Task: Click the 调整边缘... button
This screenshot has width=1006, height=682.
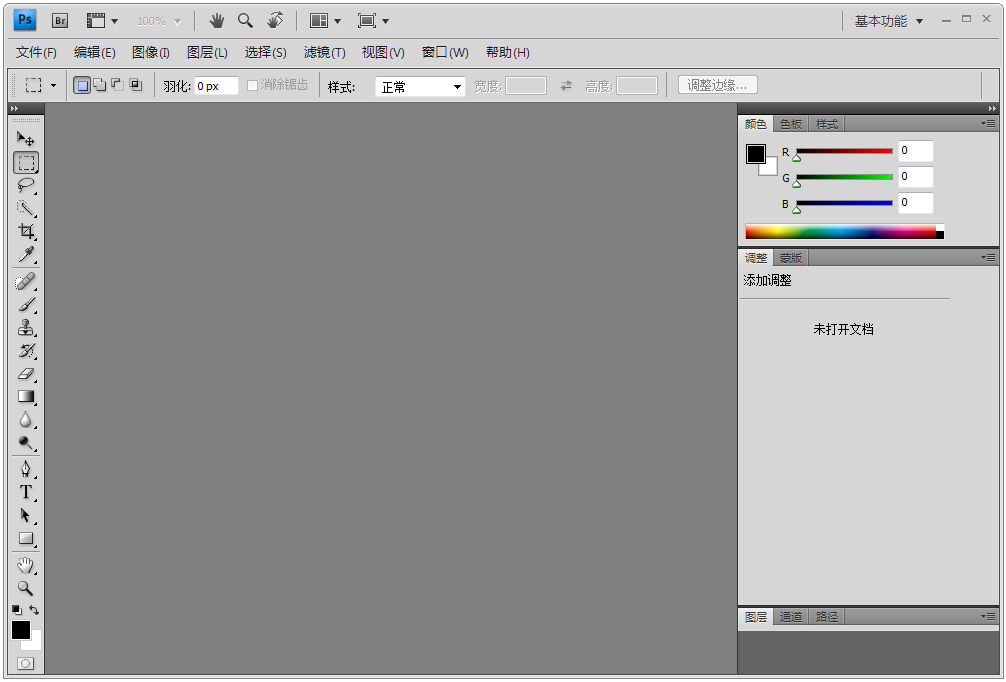Action: click(717, 86)
